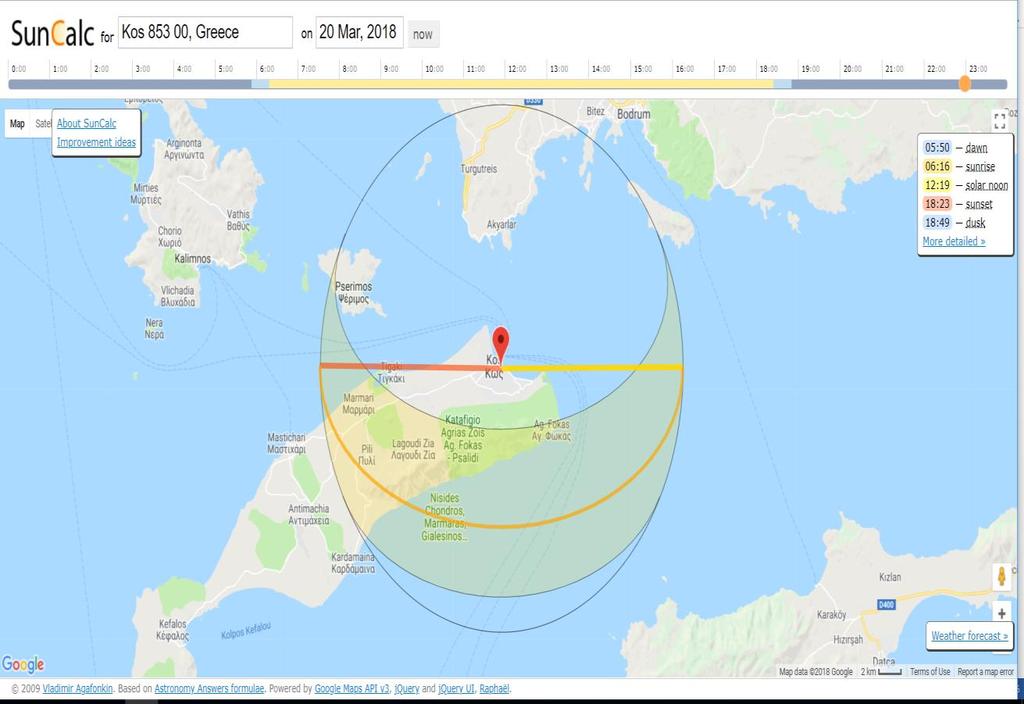Open the Improvement ideas link
Screen dimensions: 1024x704
tap(96, 142)
